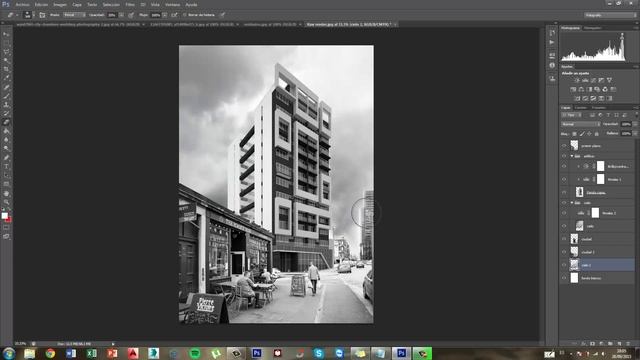This screenshot has width=640, height=360.
Task: Select the Move tool
Action: click(x=6, y=34)
